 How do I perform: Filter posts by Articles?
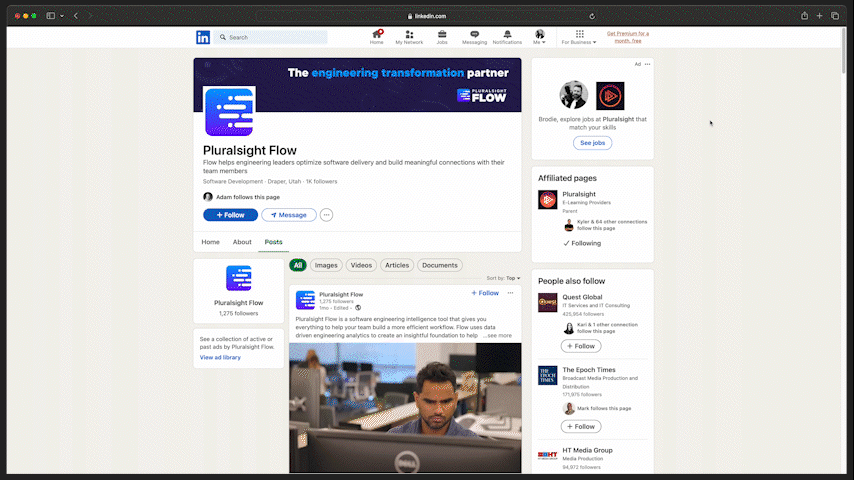tap(397, 265)
